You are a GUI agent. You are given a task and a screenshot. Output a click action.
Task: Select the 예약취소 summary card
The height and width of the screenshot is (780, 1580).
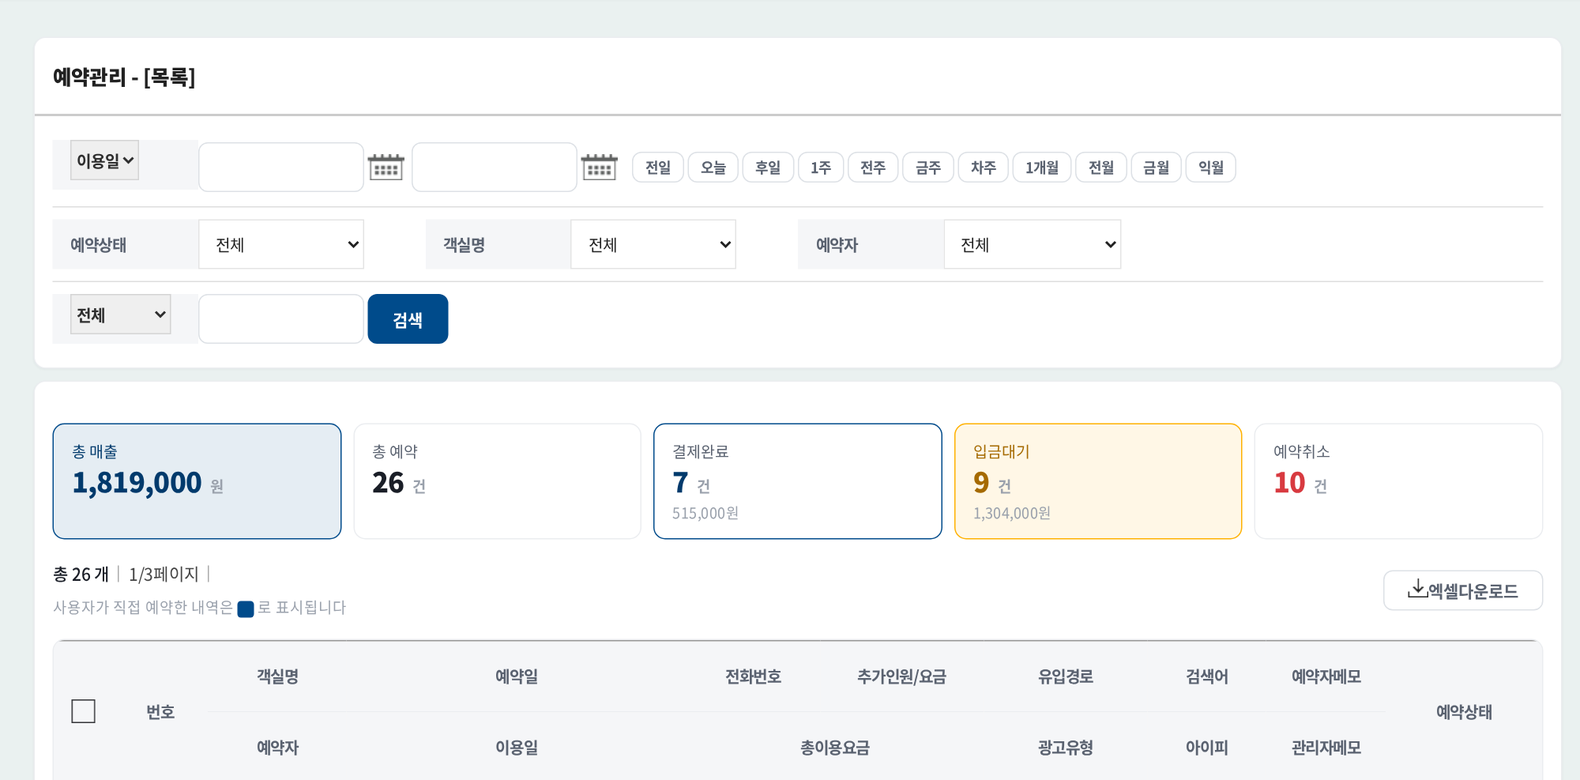pyautogui.click(x=1398, y=481)
